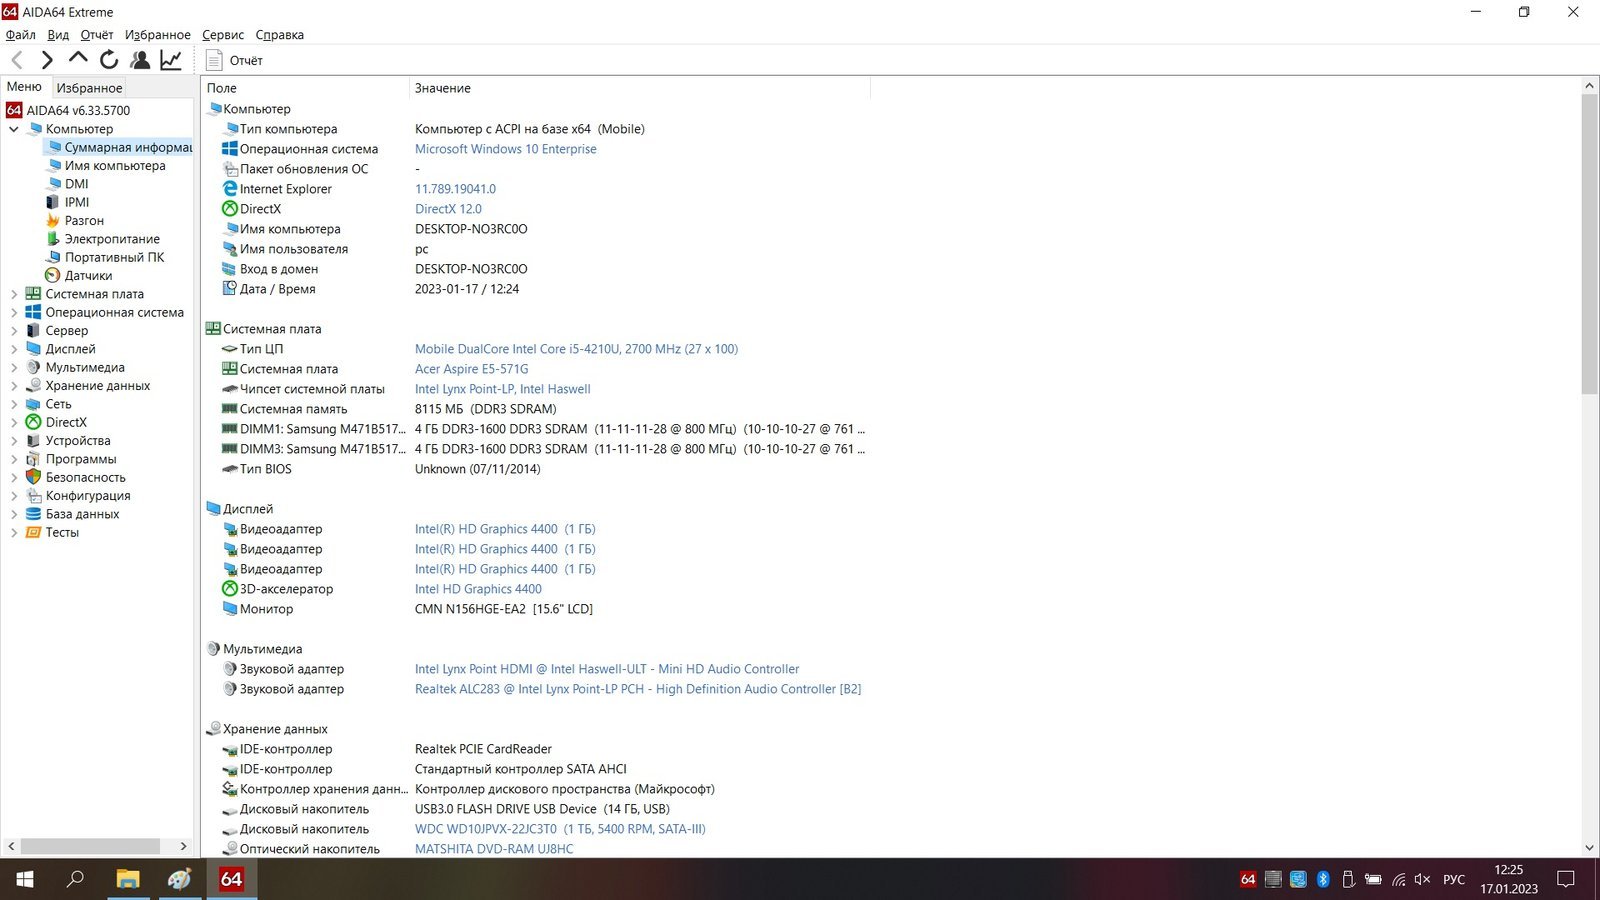Expand the Операционная система tree node
This screenshot has height=900, width=1600.
pyautogui.click(x=14, y=313)
